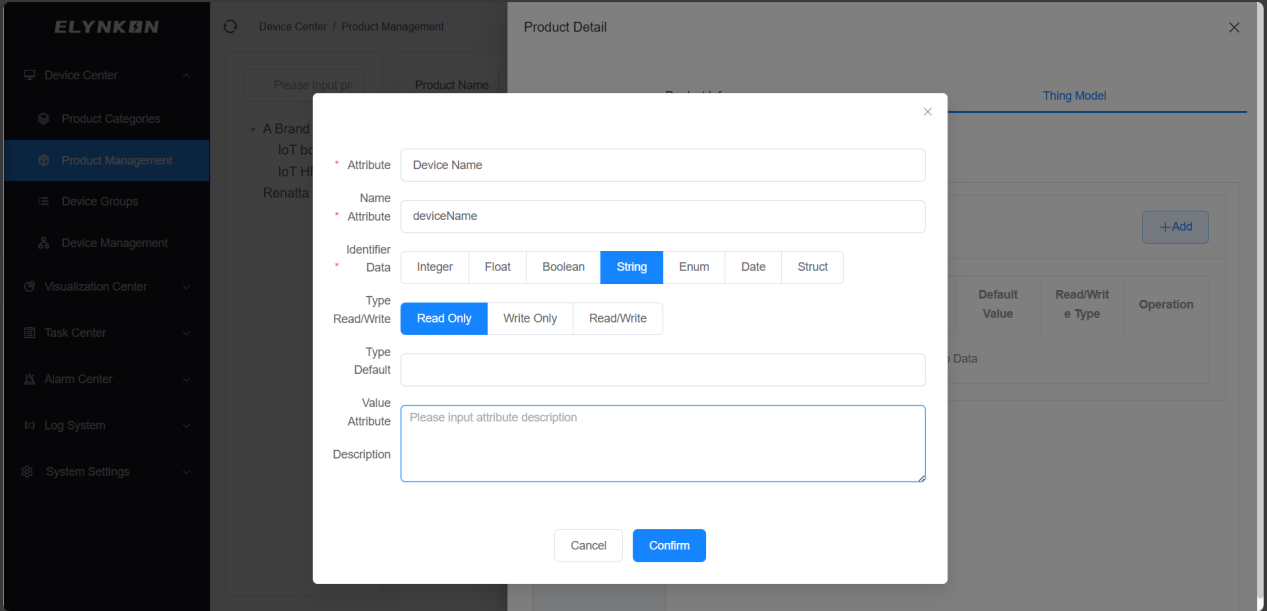The width and height of the screenshot is (1267, 611).
Task: Collapse the A Brand tree node
Action: (253, 129)
